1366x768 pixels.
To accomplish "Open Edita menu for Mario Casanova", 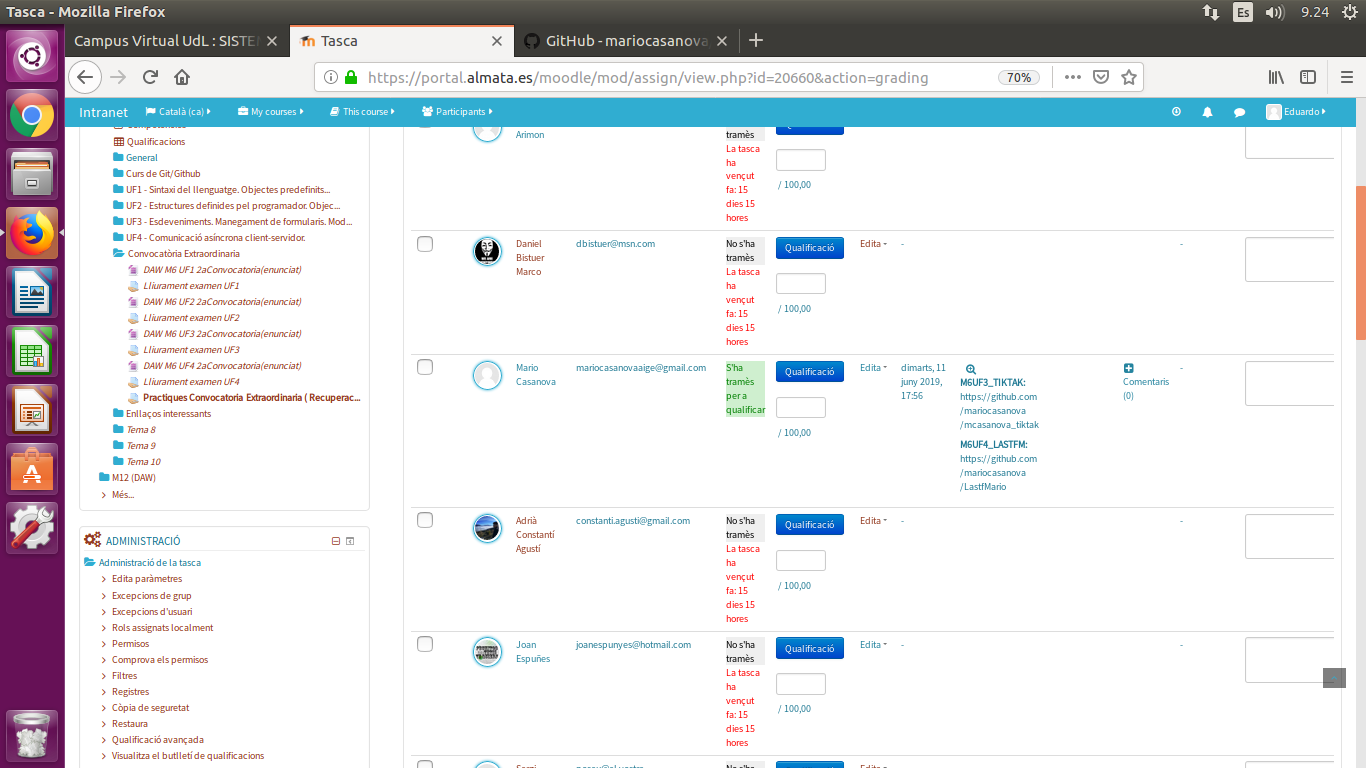I will tap(873, 368).
